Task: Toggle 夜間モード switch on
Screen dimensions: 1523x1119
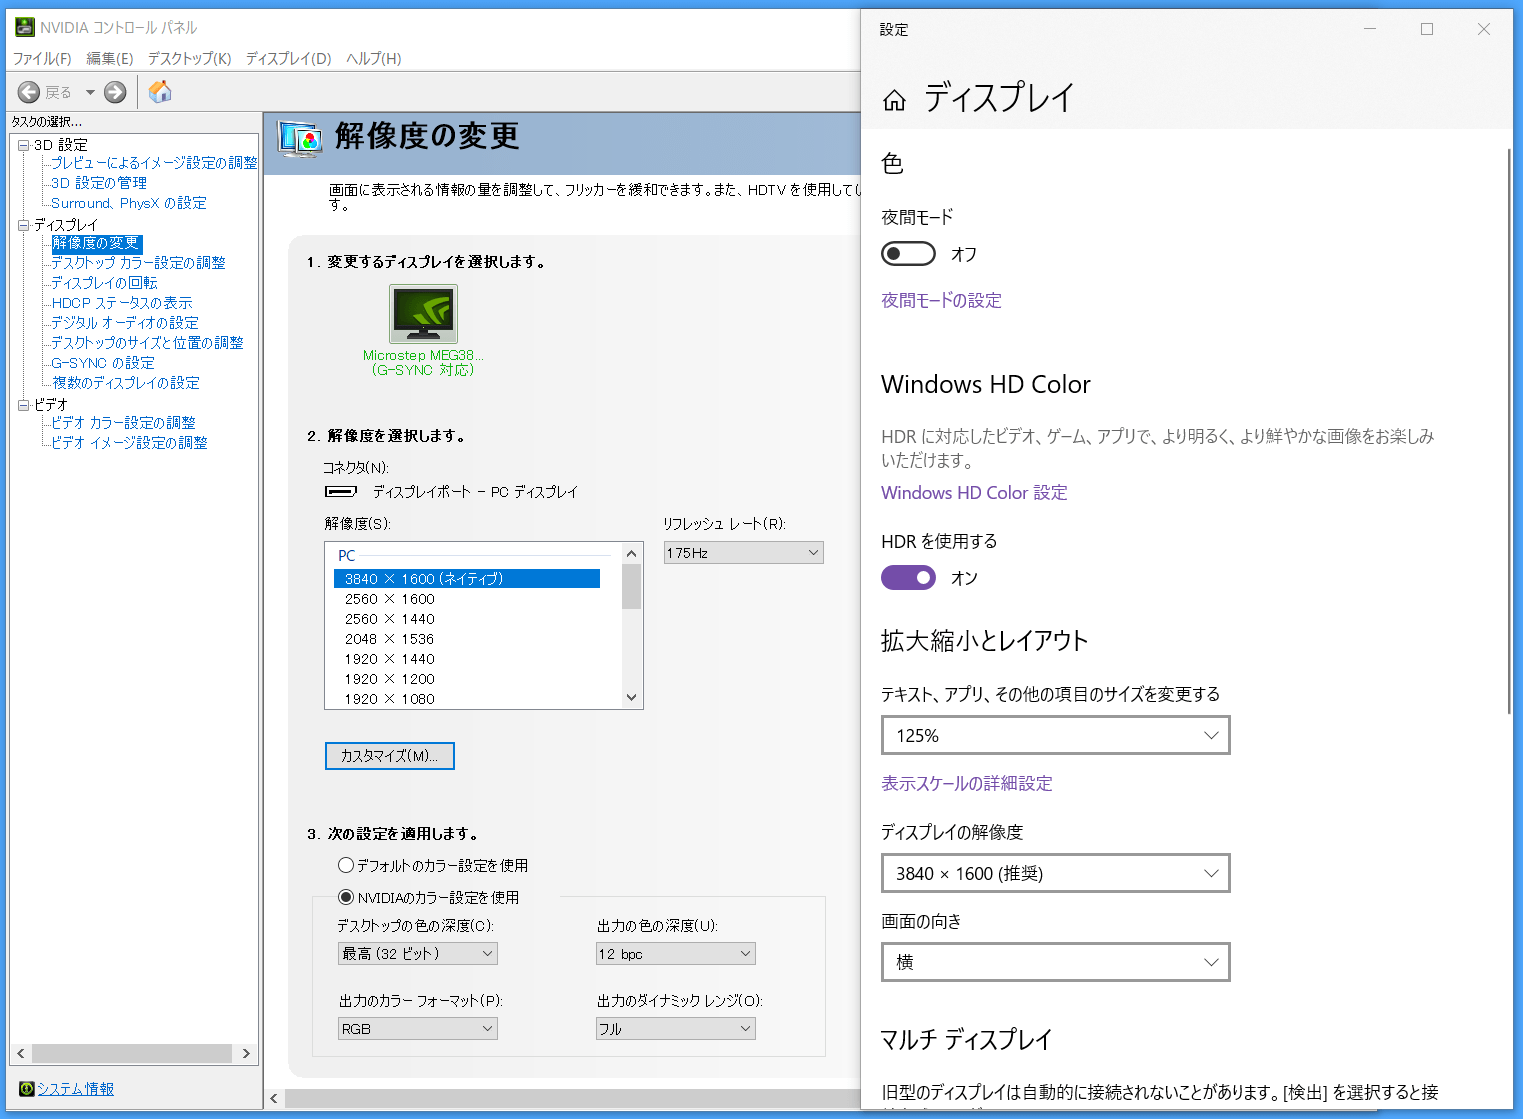Action: 908,254
